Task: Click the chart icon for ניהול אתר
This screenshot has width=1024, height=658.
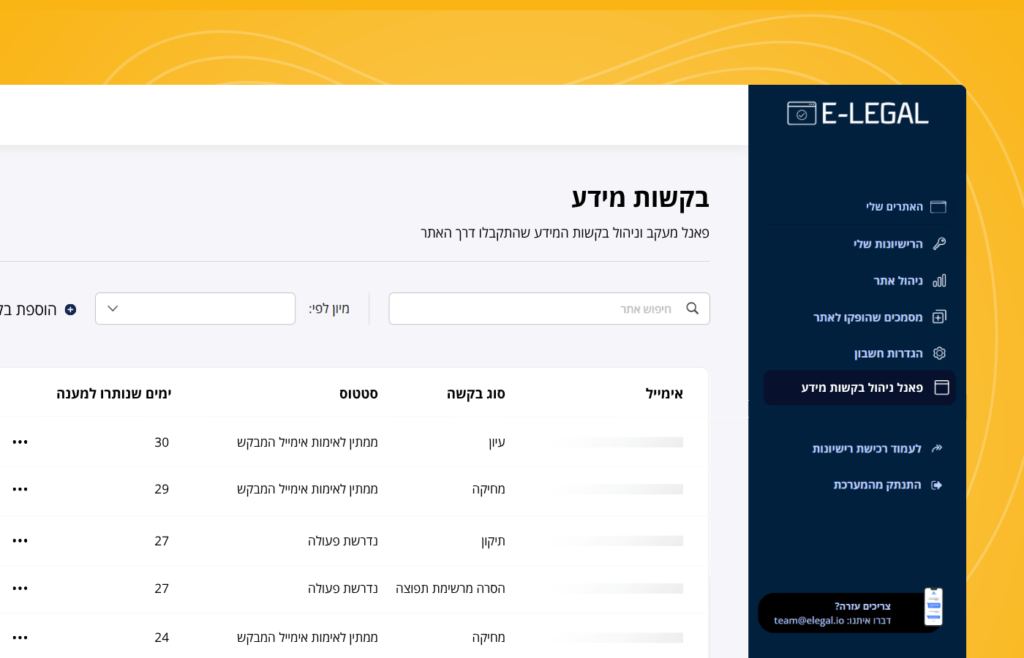Action: [x=938, y=280]
